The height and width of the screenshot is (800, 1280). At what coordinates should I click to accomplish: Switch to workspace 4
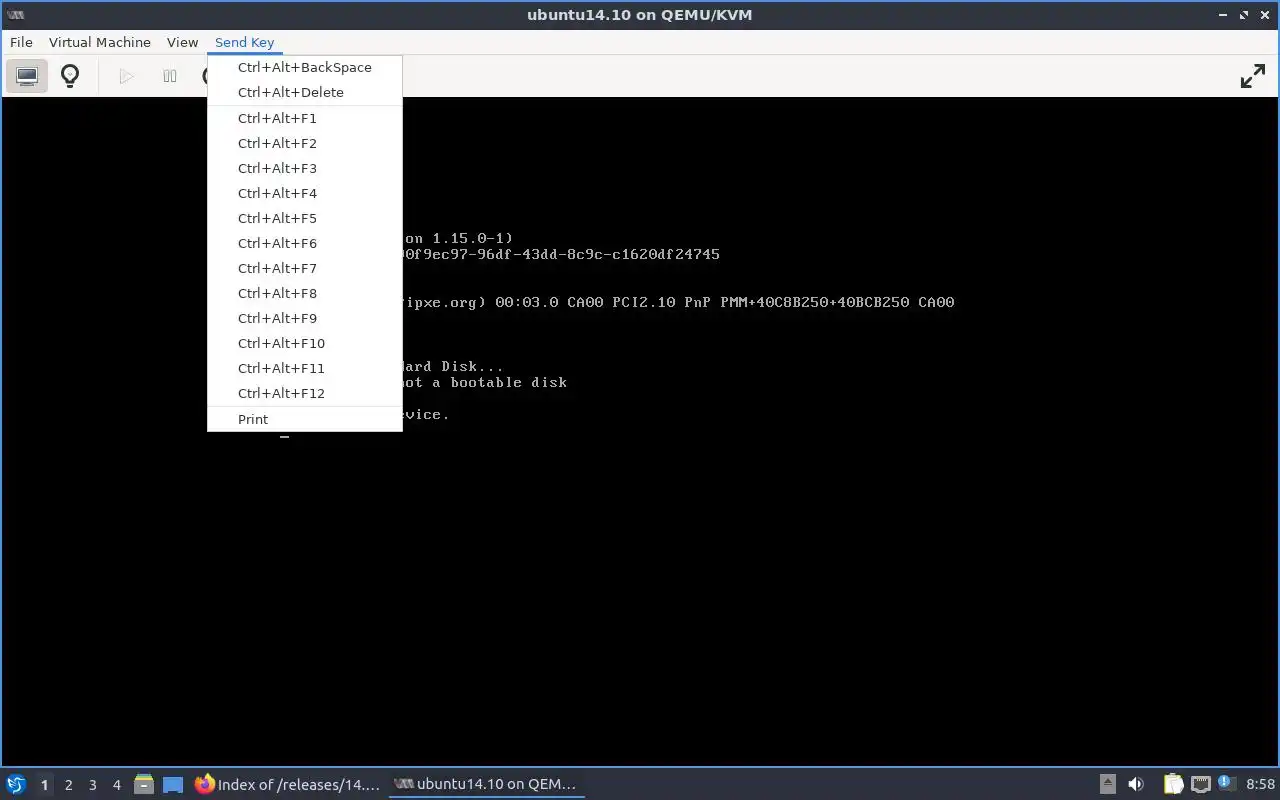pos(116,785)
